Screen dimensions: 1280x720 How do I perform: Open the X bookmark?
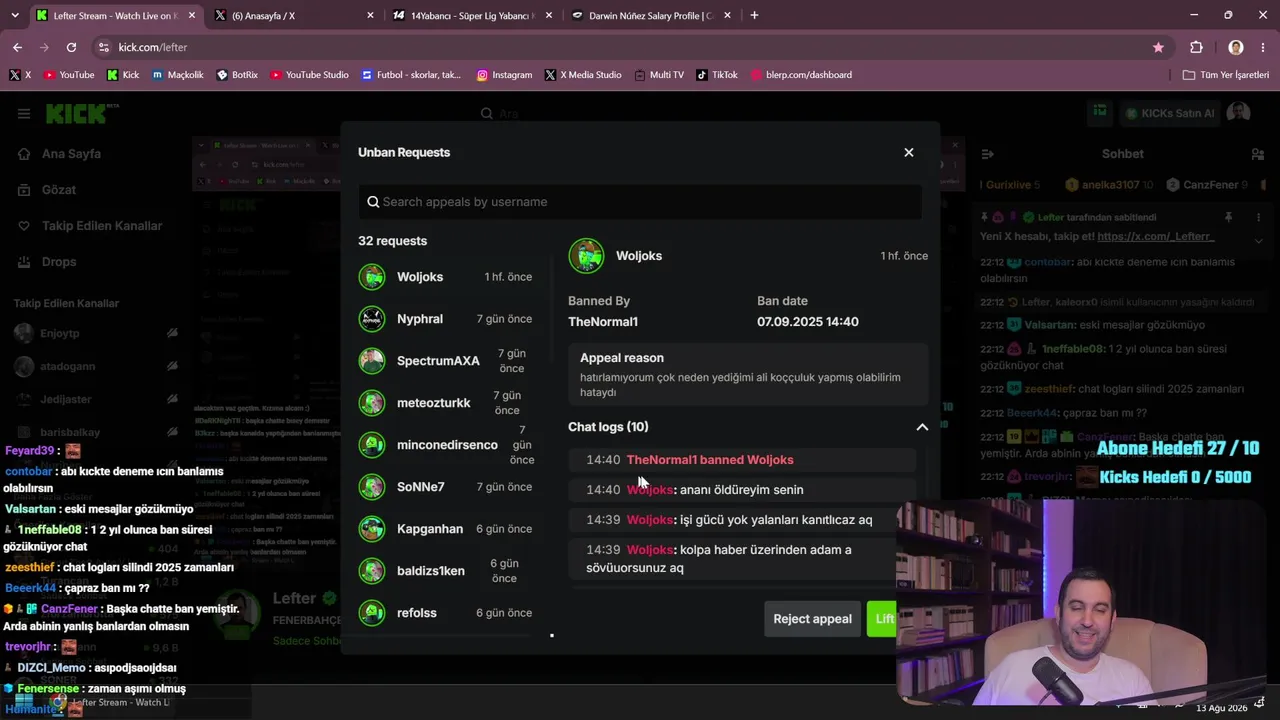[20, 75]
